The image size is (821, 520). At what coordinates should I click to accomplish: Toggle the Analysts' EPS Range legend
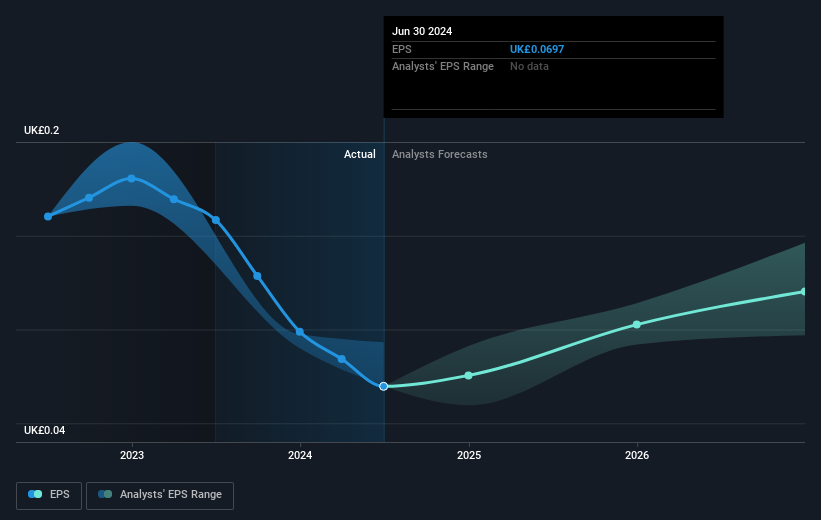(x=160, y=495)
